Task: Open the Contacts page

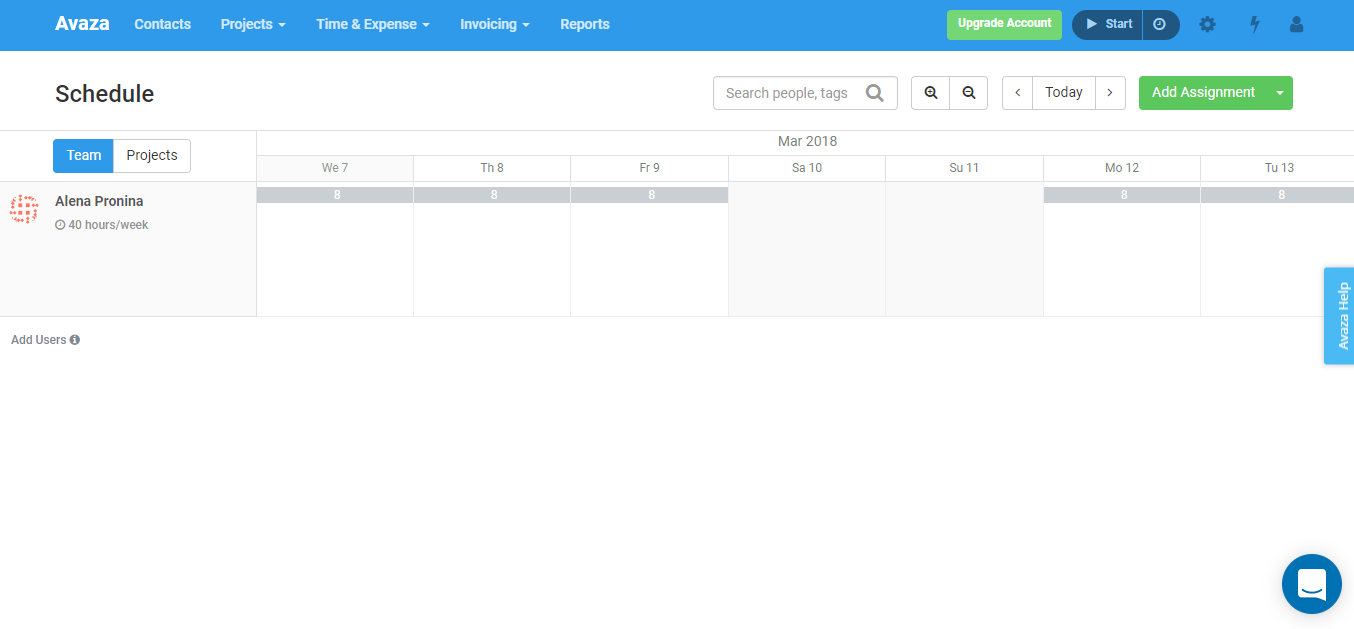Action: [x=162, y=24]
